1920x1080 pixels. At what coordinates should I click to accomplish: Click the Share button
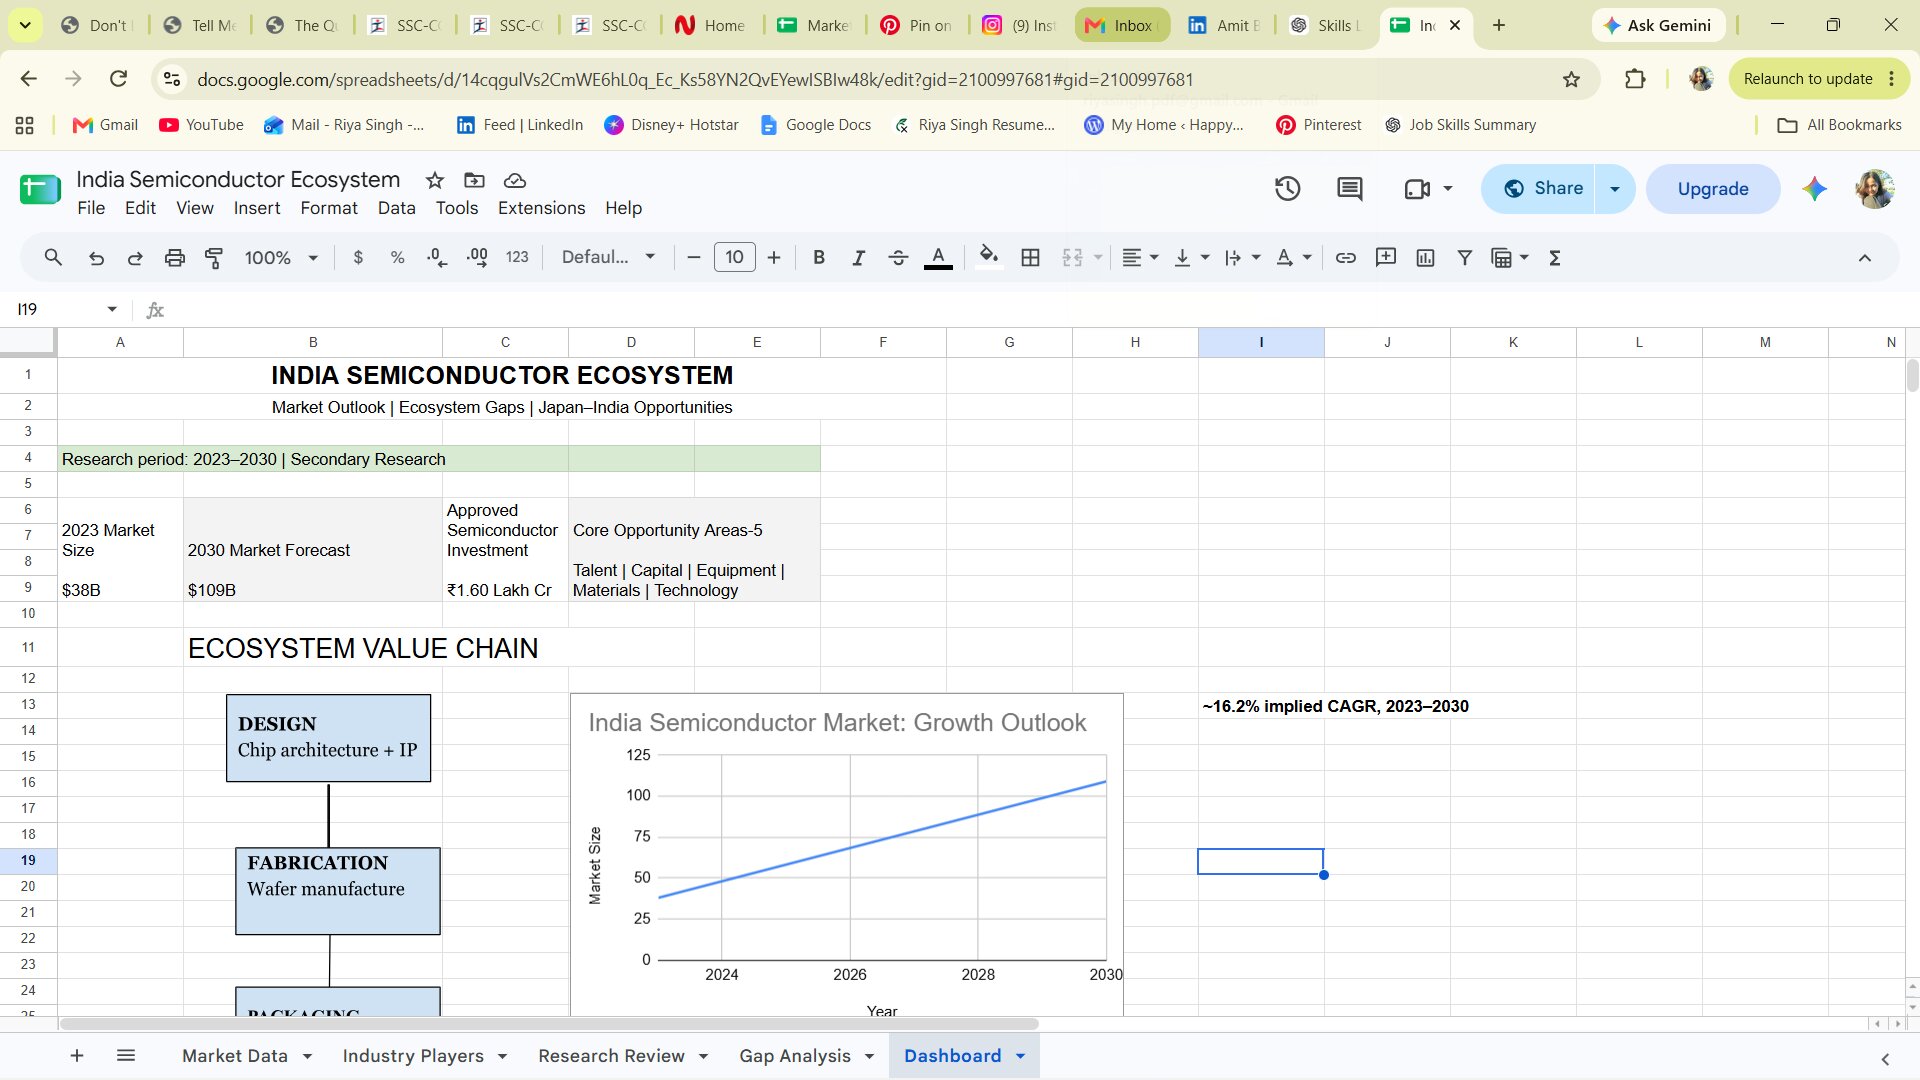click(1543, 189)
